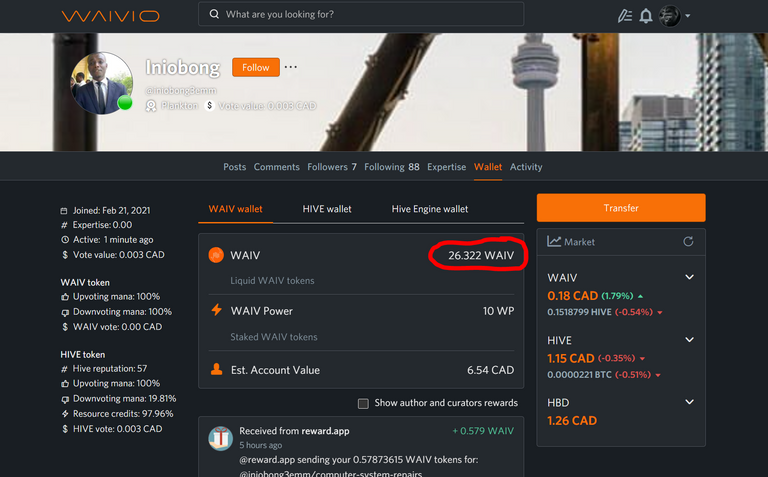768x477 pixels.
Task: Open the user avatar in header
Action: (x=670, y=16)
